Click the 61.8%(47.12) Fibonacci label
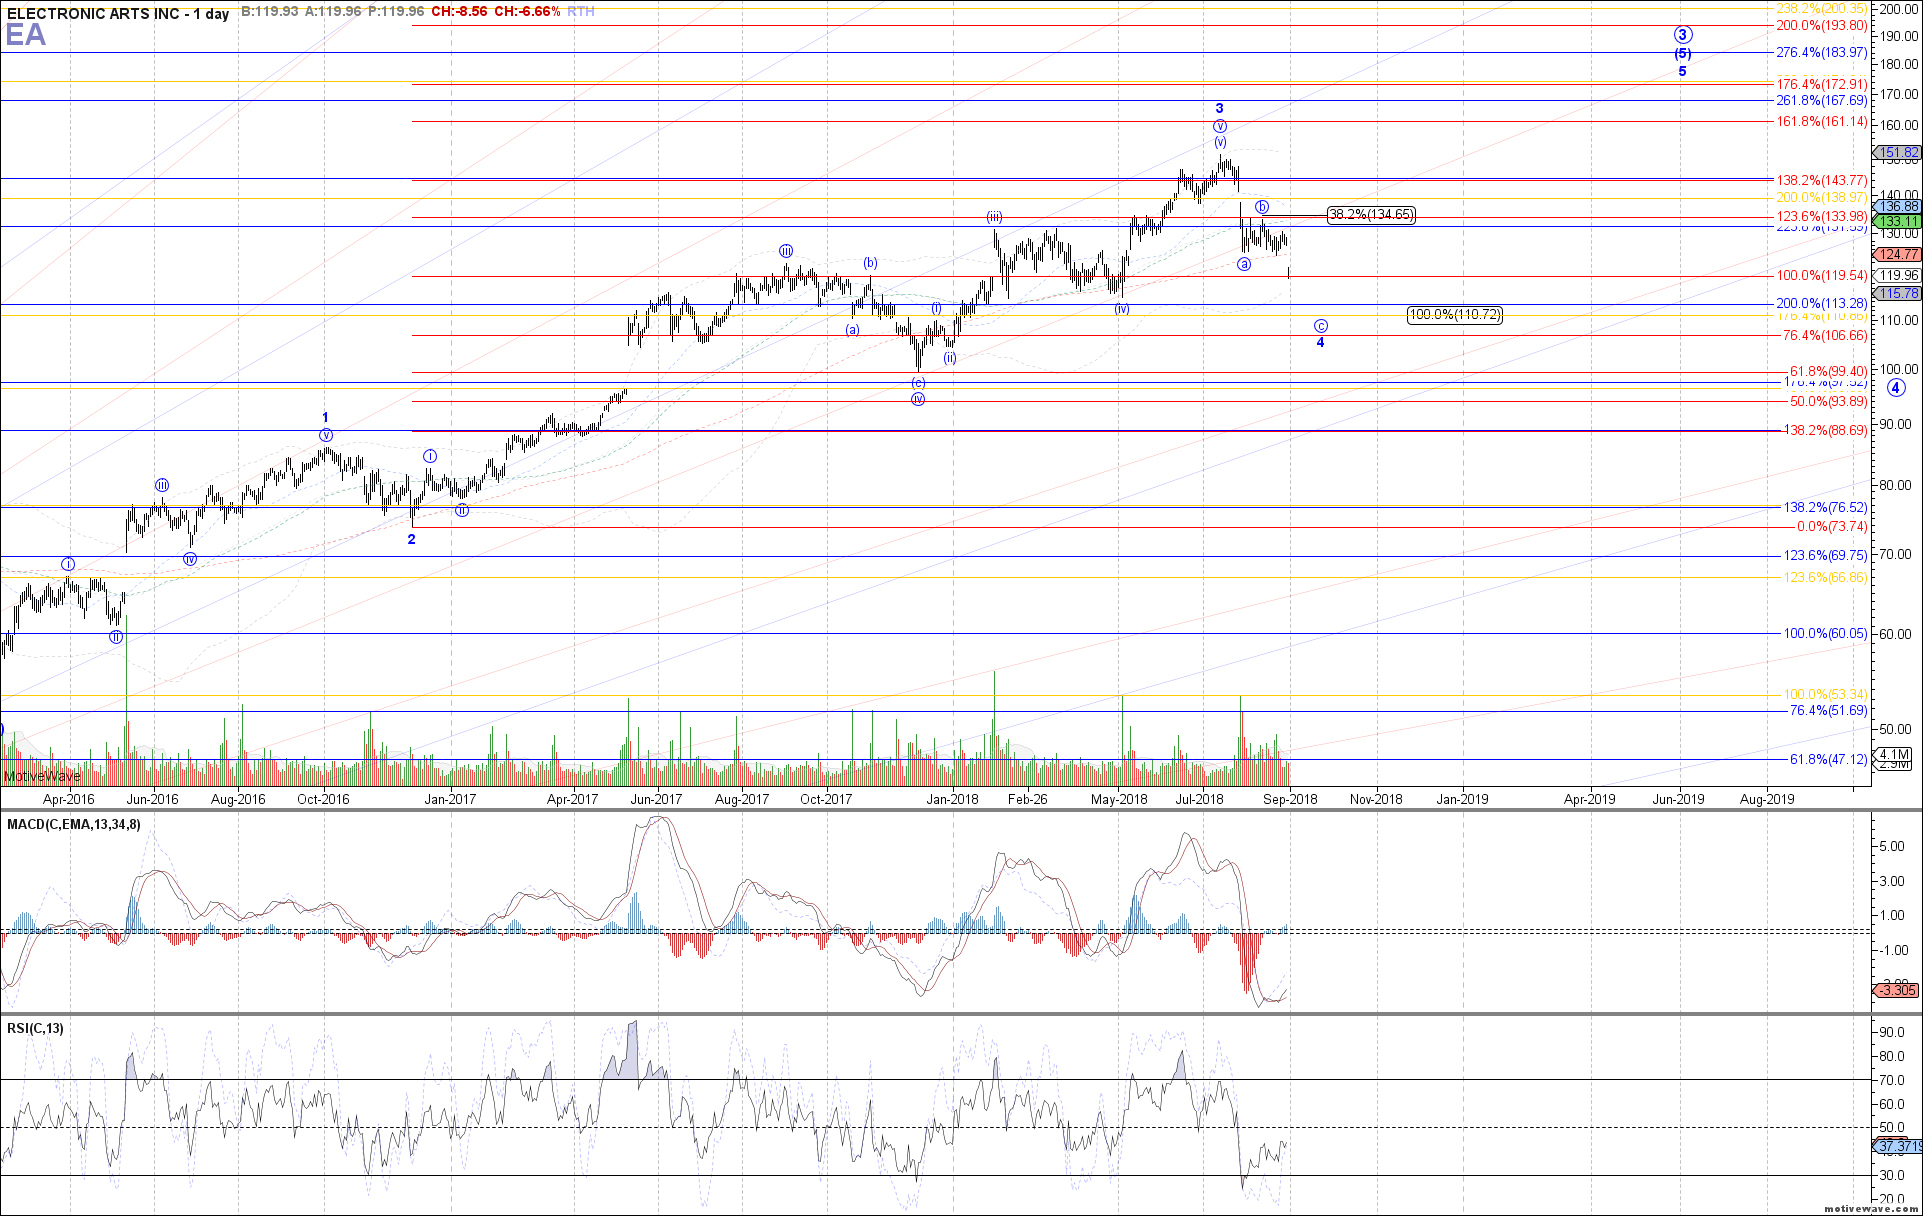 (x=1828, y=759)
